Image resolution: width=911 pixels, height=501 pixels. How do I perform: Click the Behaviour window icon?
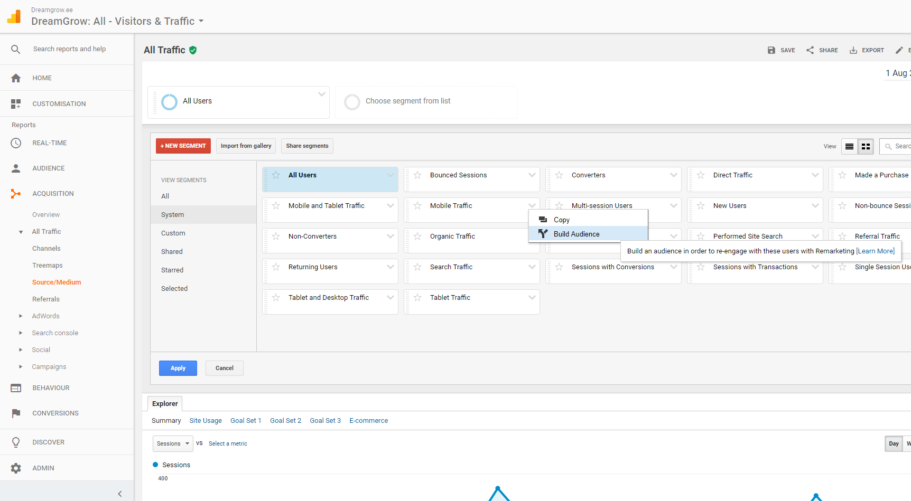click(x=16, y=388)
